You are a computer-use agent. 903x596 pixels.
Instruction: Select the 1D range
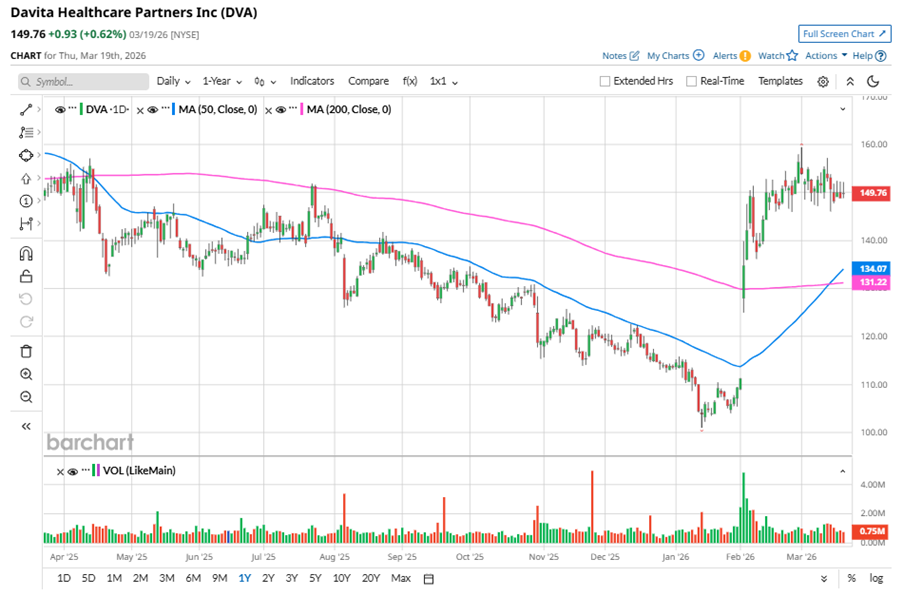click(64, 578)
